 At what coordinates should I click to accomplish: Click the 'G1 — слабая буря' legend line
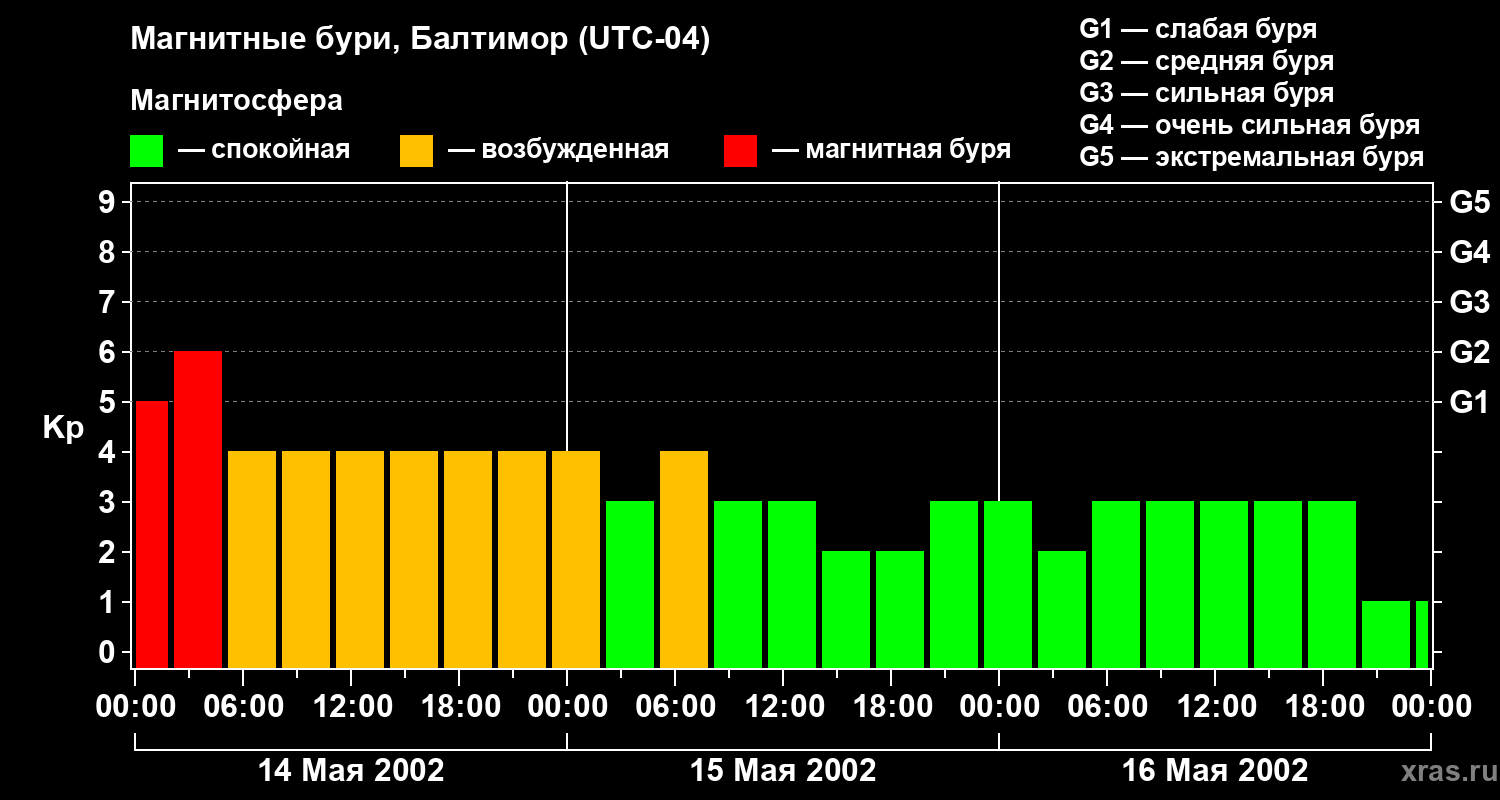coord(1198,29)
